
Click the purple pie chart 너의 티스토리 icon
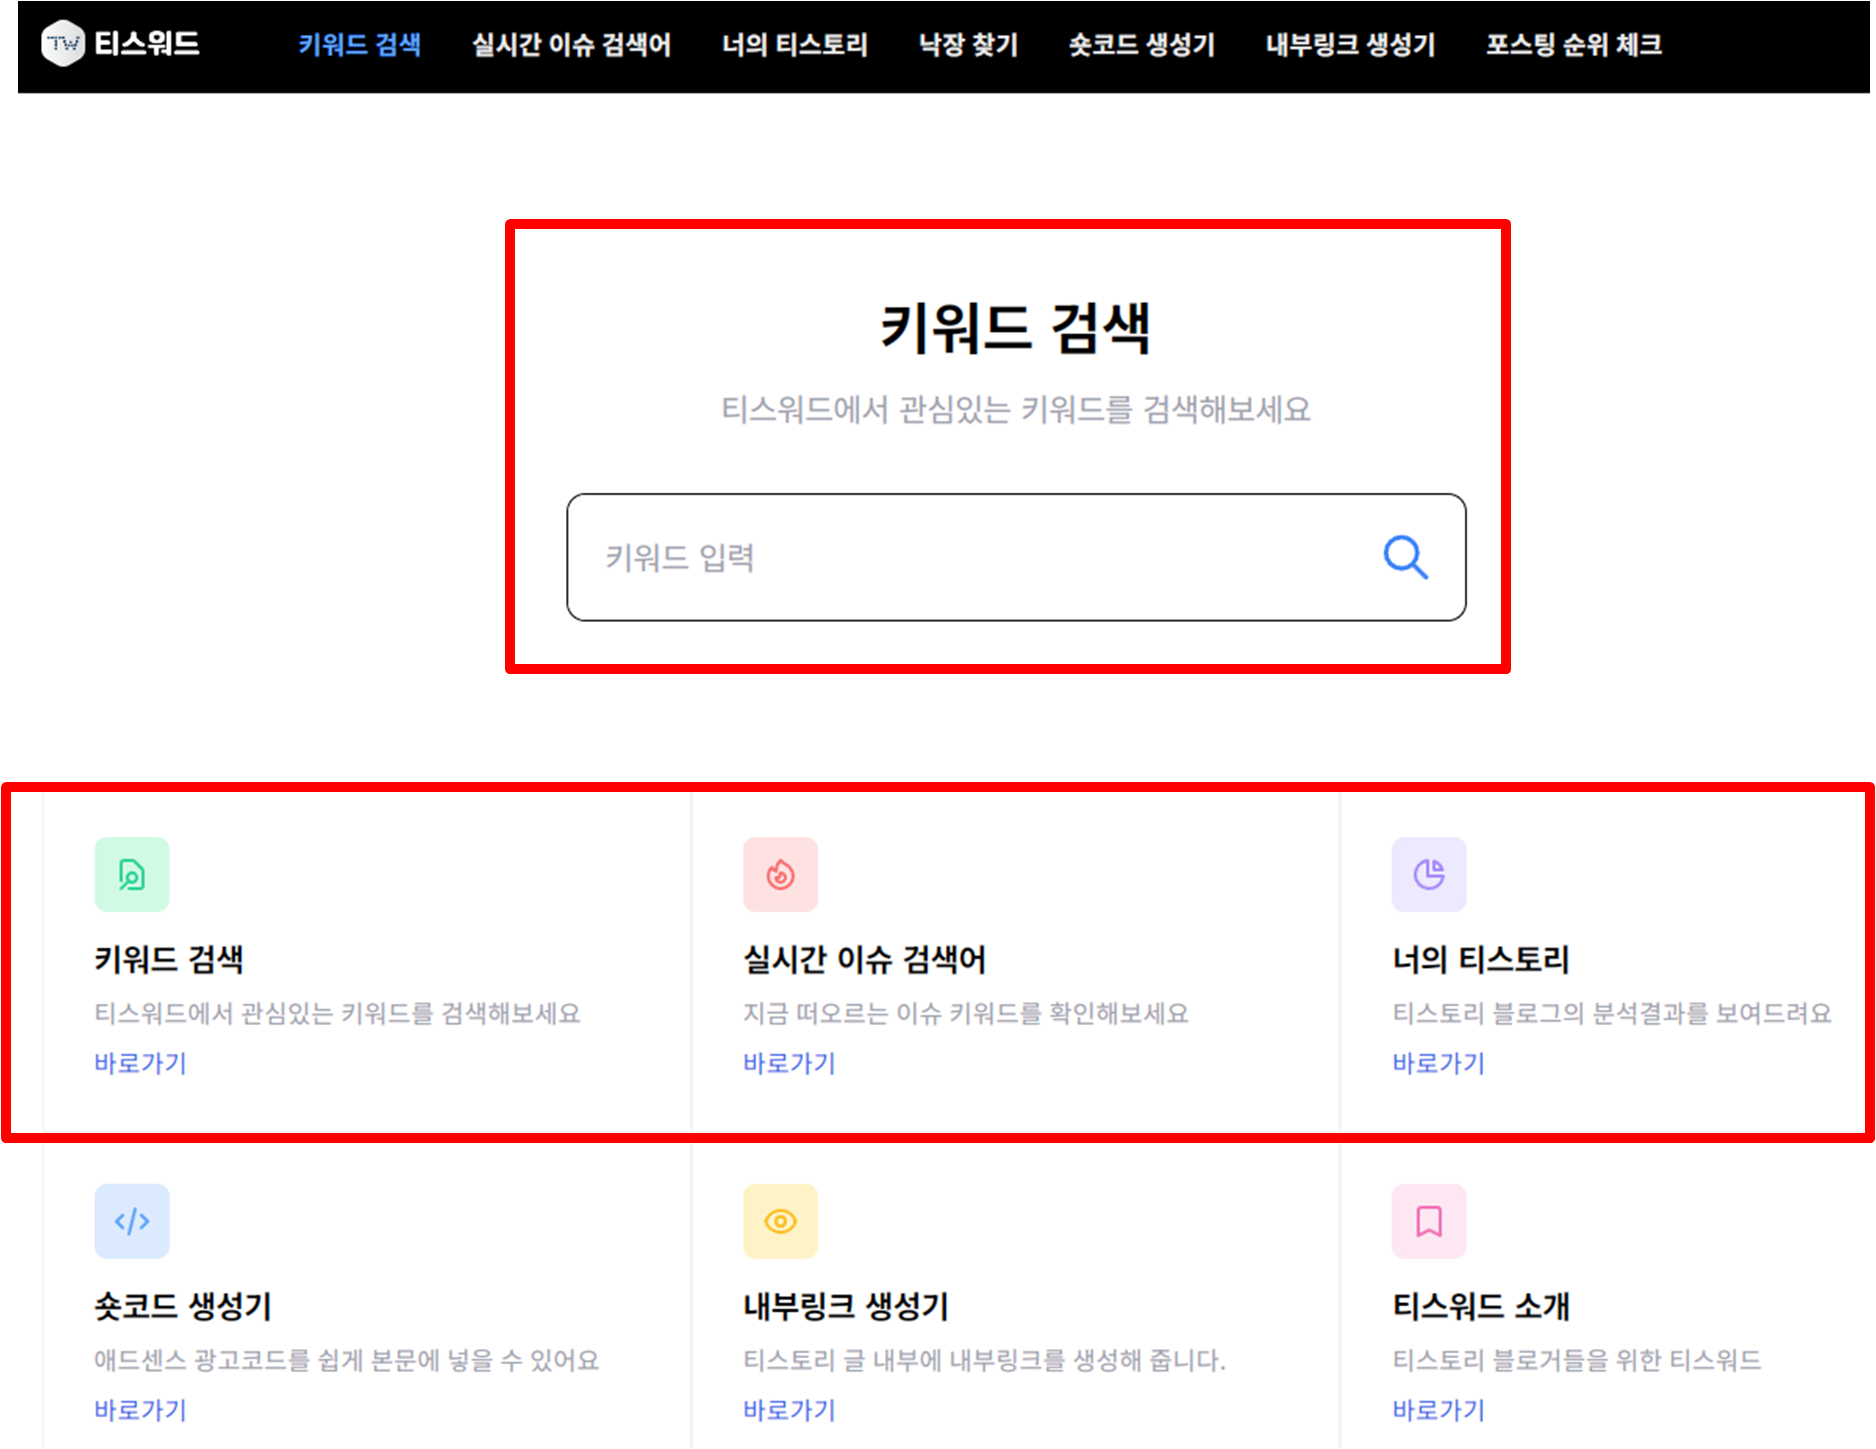1429,874
